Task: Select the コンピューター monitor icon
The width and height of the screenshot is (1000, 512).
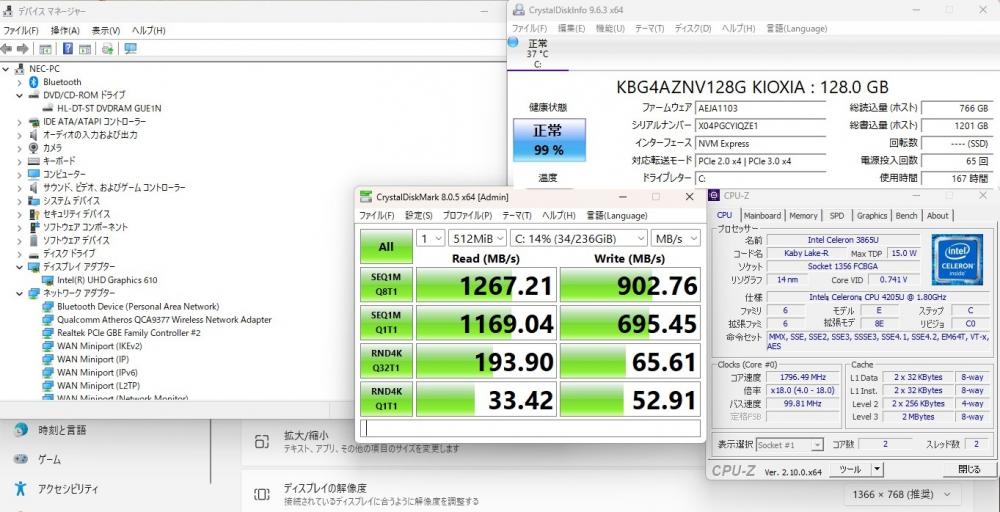Action: [34, 174]
